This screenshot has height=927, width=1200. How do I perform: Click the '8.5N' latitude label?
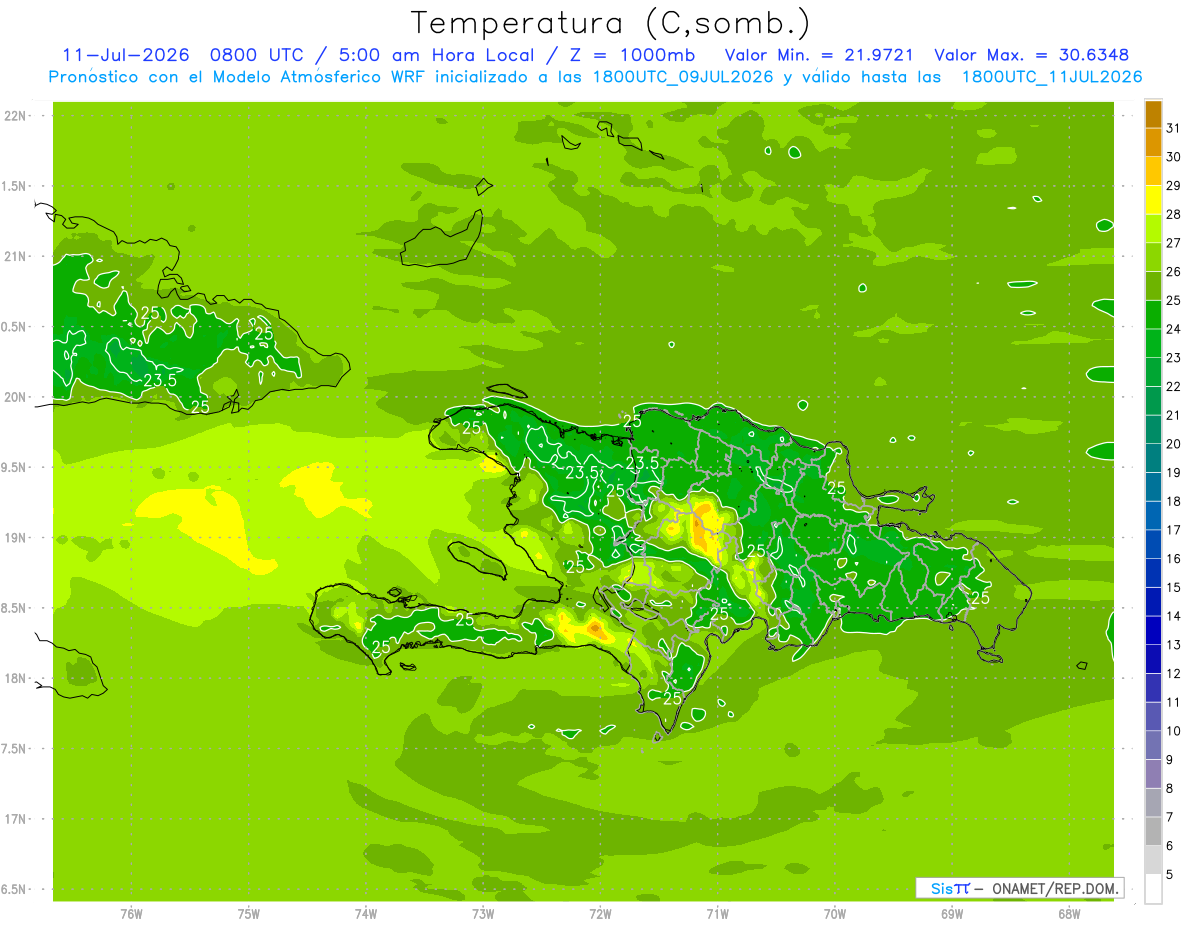pyautogui.click(x=15, y=609)
